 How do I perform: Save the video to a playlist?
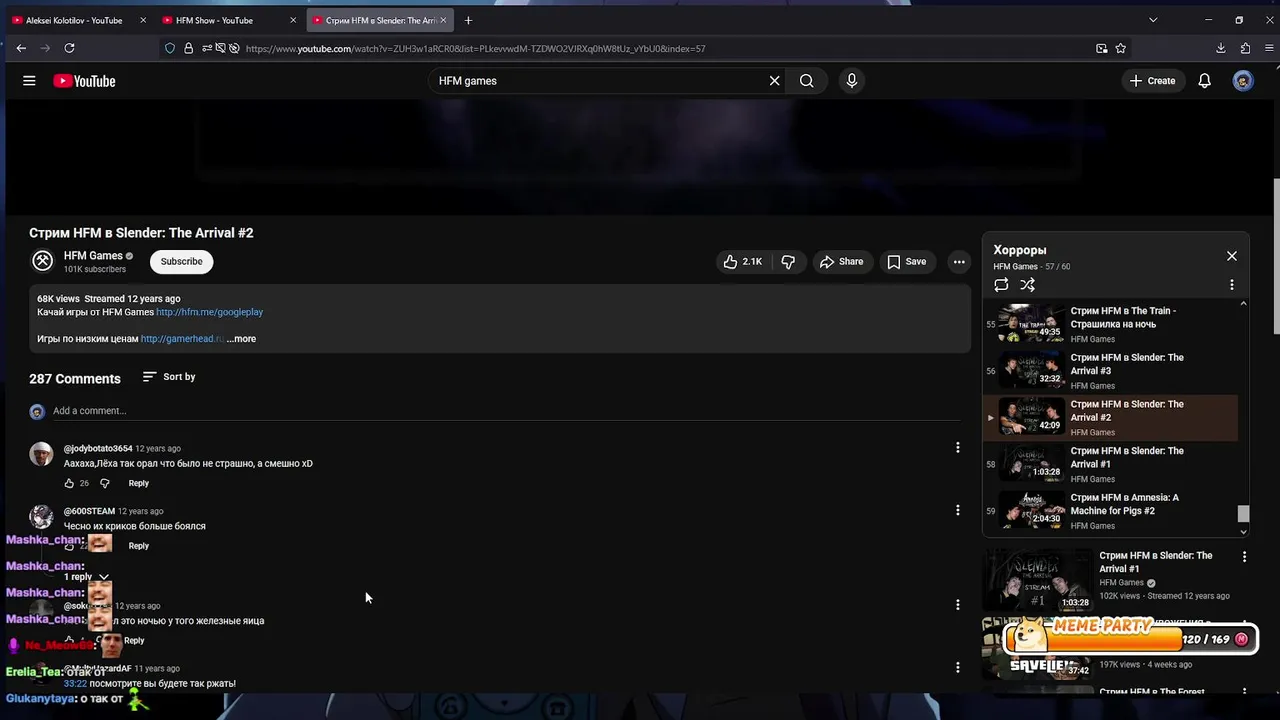[x=907, y=262]
